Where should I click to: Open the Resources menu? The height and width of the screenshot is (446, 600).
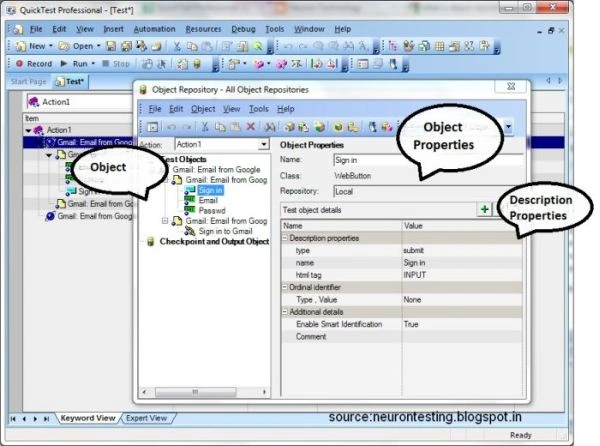click(x=203, y=29)
